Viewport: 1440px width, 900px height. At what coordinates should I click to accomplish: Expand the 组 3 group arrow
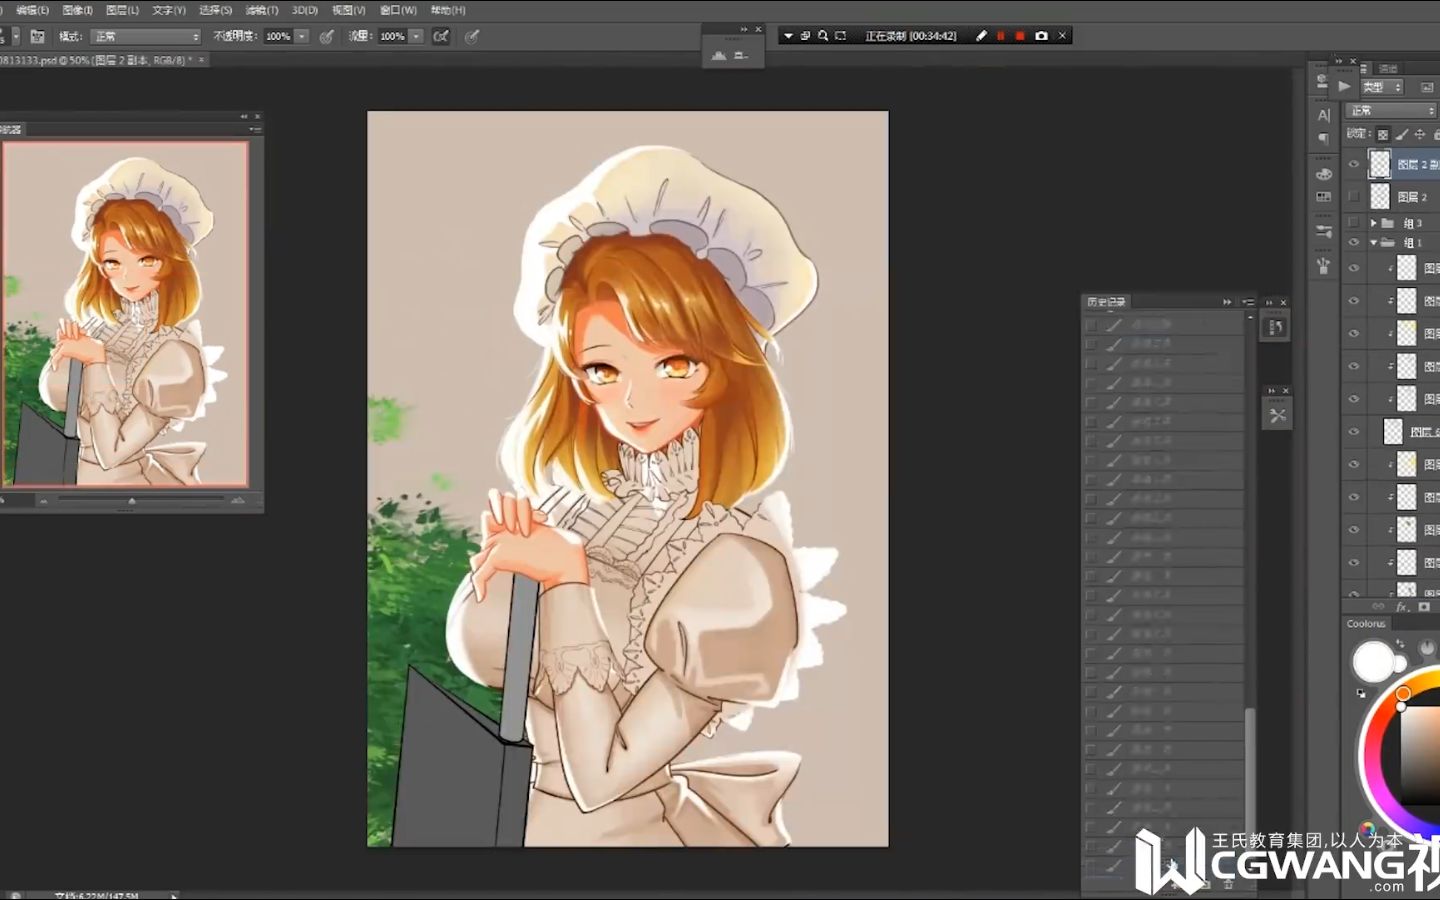click(1374, 223)
